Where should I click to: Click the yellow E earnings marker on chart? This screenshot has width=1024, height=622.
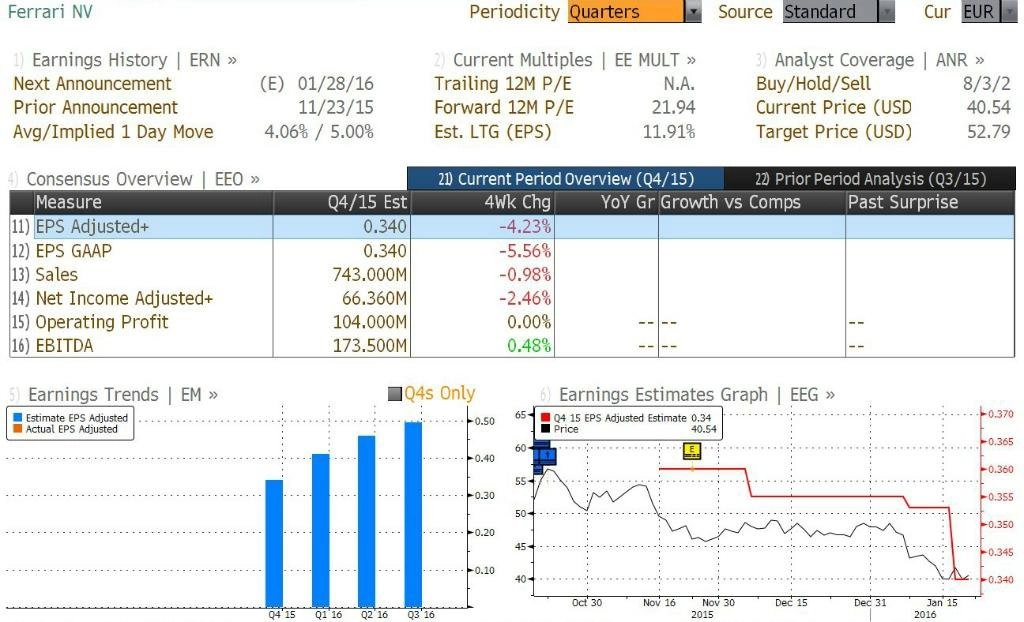click(x=692, y=451)
